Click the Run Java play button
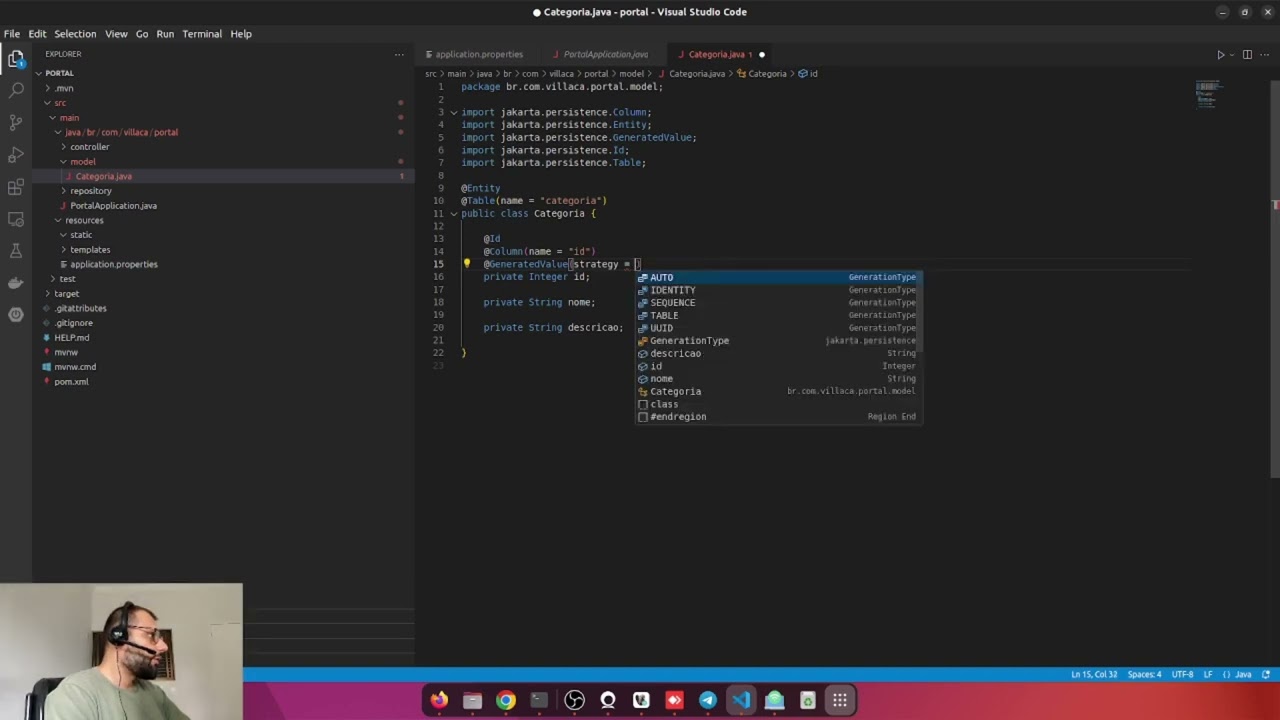Image resolution: width=1280 pixels, height=720 pixels. [1220, 54]
